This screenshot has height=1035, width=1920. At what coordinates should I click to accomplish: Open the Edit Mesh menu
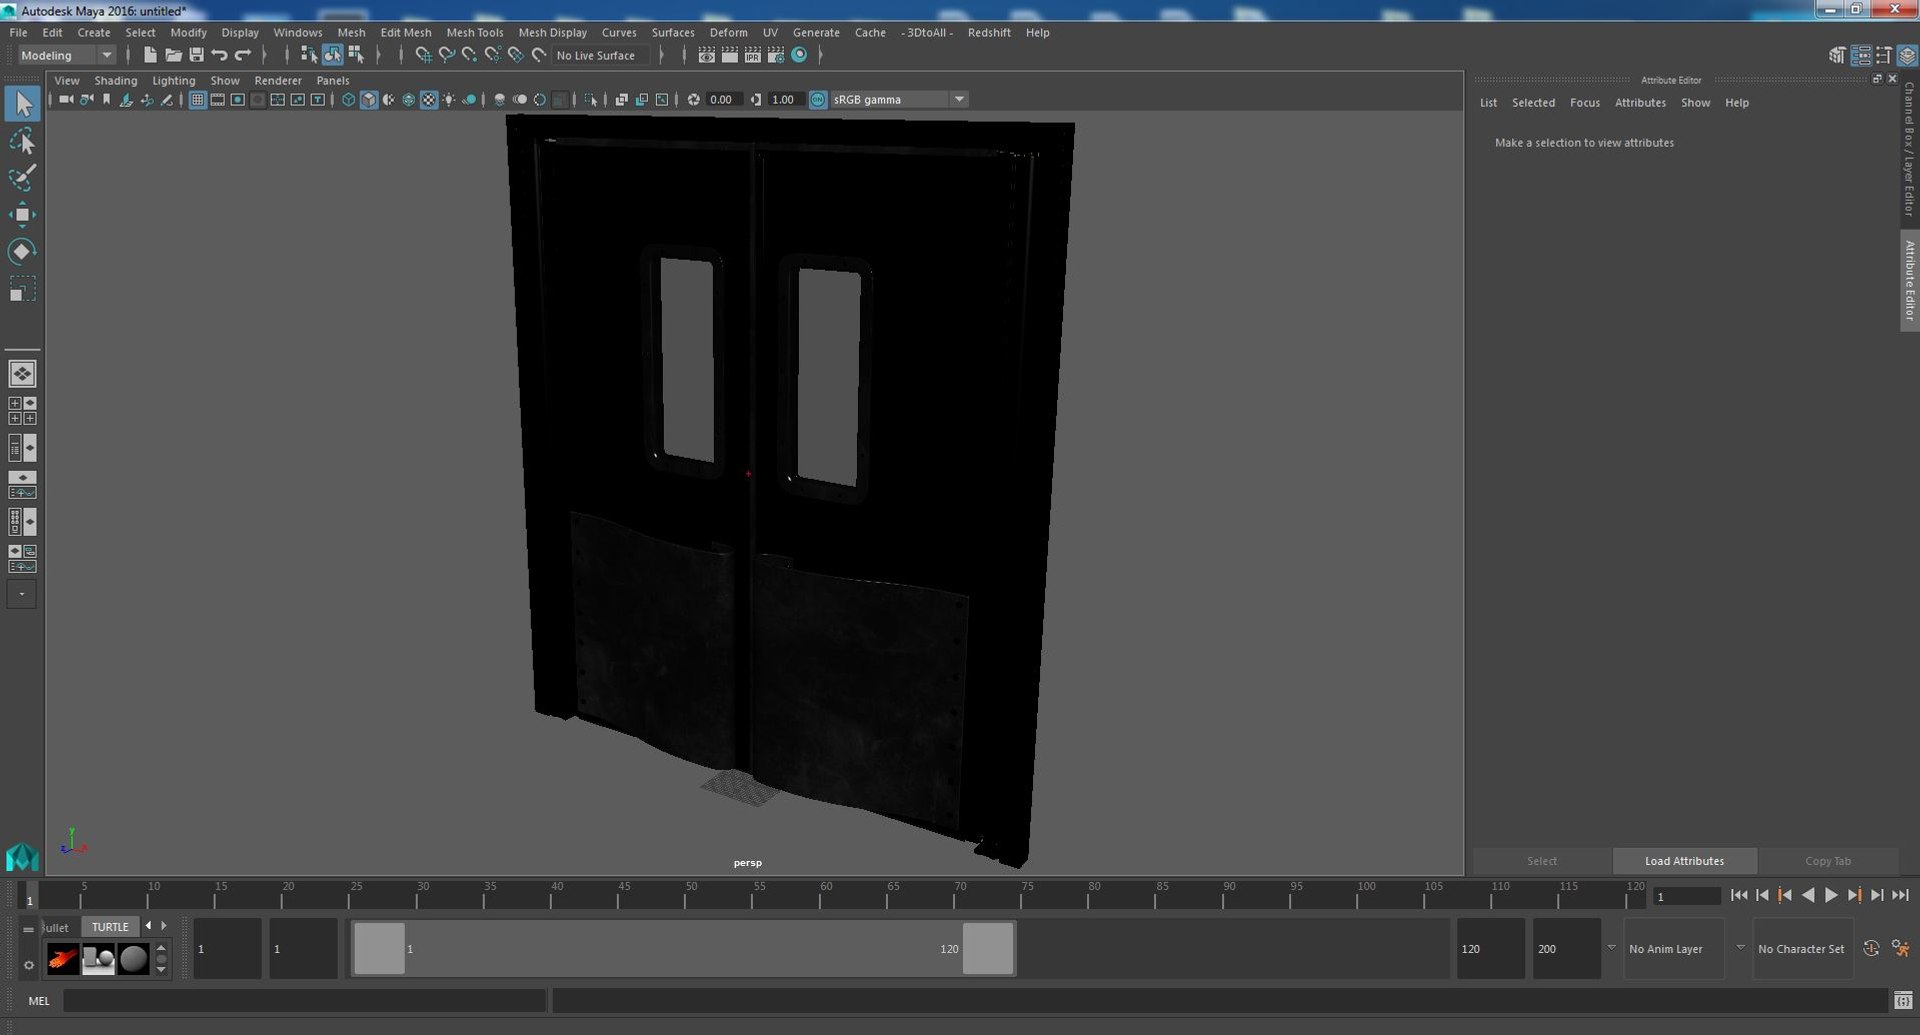coord(405,32)
